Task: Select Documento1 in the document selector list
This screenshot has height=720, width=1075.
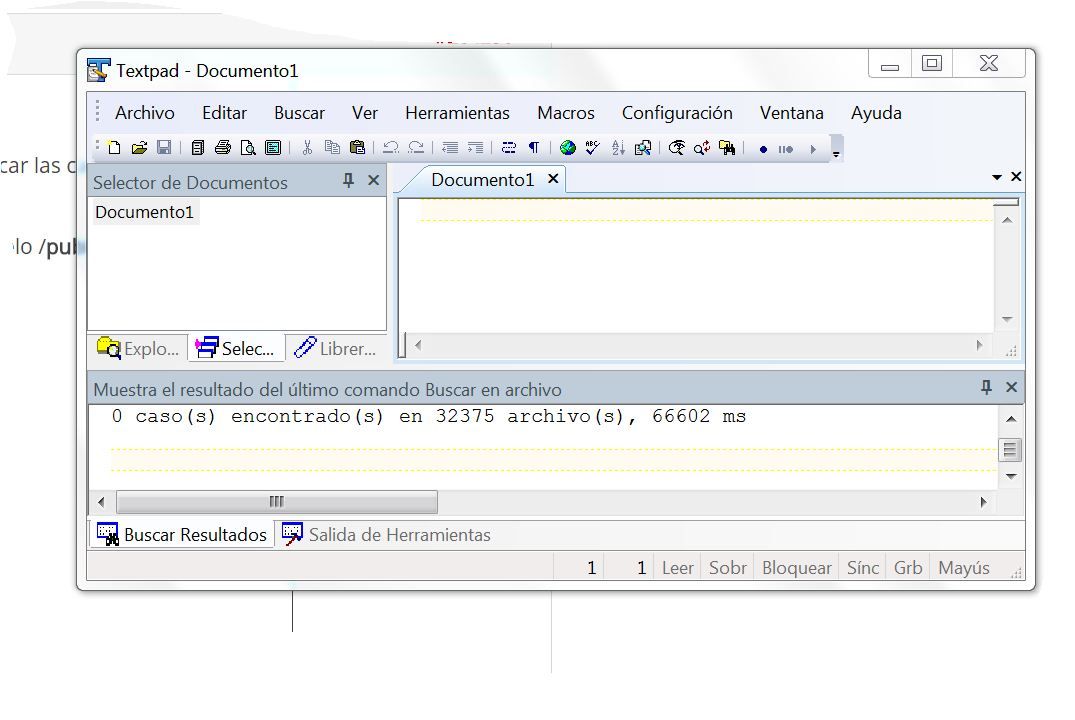Action: click(145, 212)
